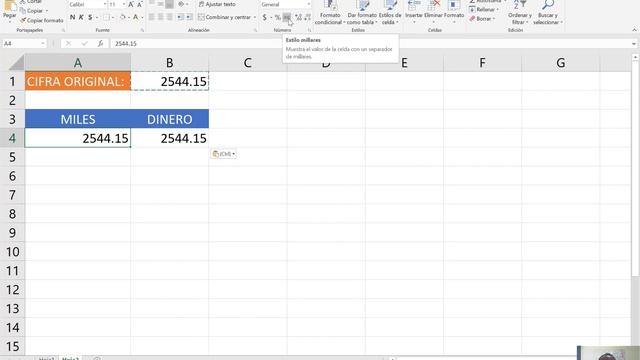Align text left in Alineación group

(151, 17)
